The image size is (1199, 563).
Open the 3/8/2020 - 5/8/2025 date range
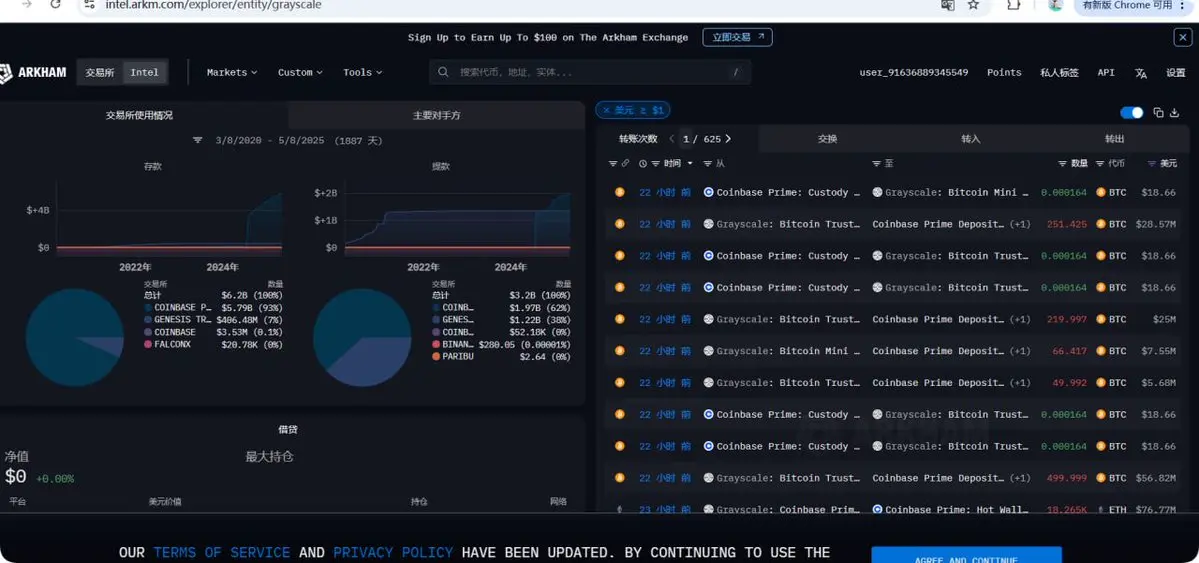point(299,141)
